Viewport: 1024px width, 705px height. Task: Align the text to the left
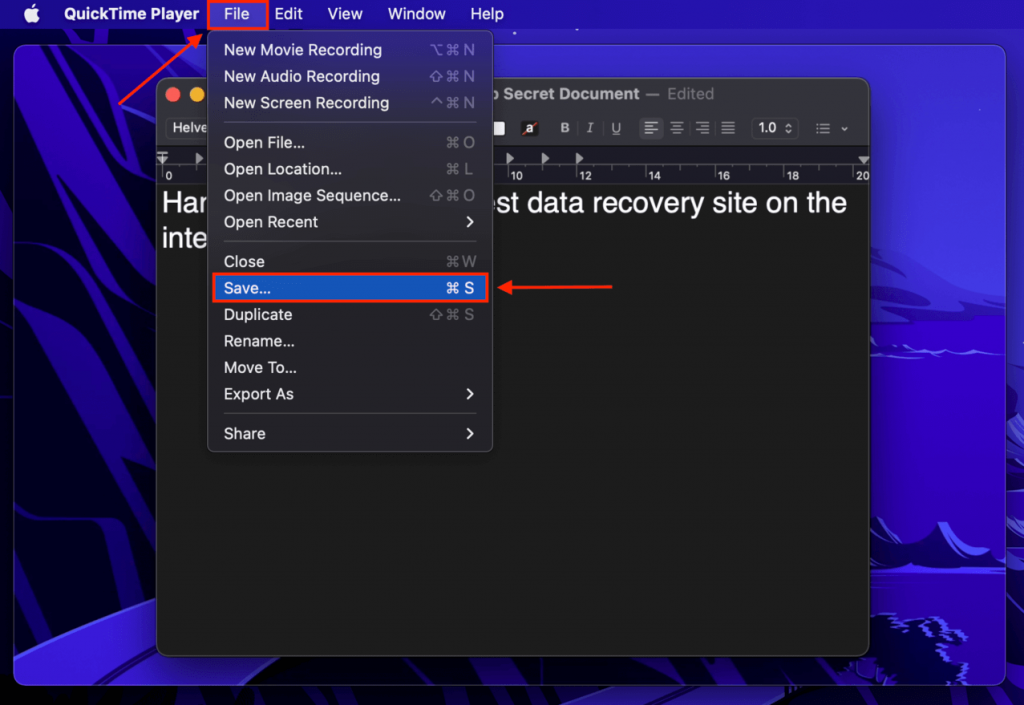coord(652,128)
